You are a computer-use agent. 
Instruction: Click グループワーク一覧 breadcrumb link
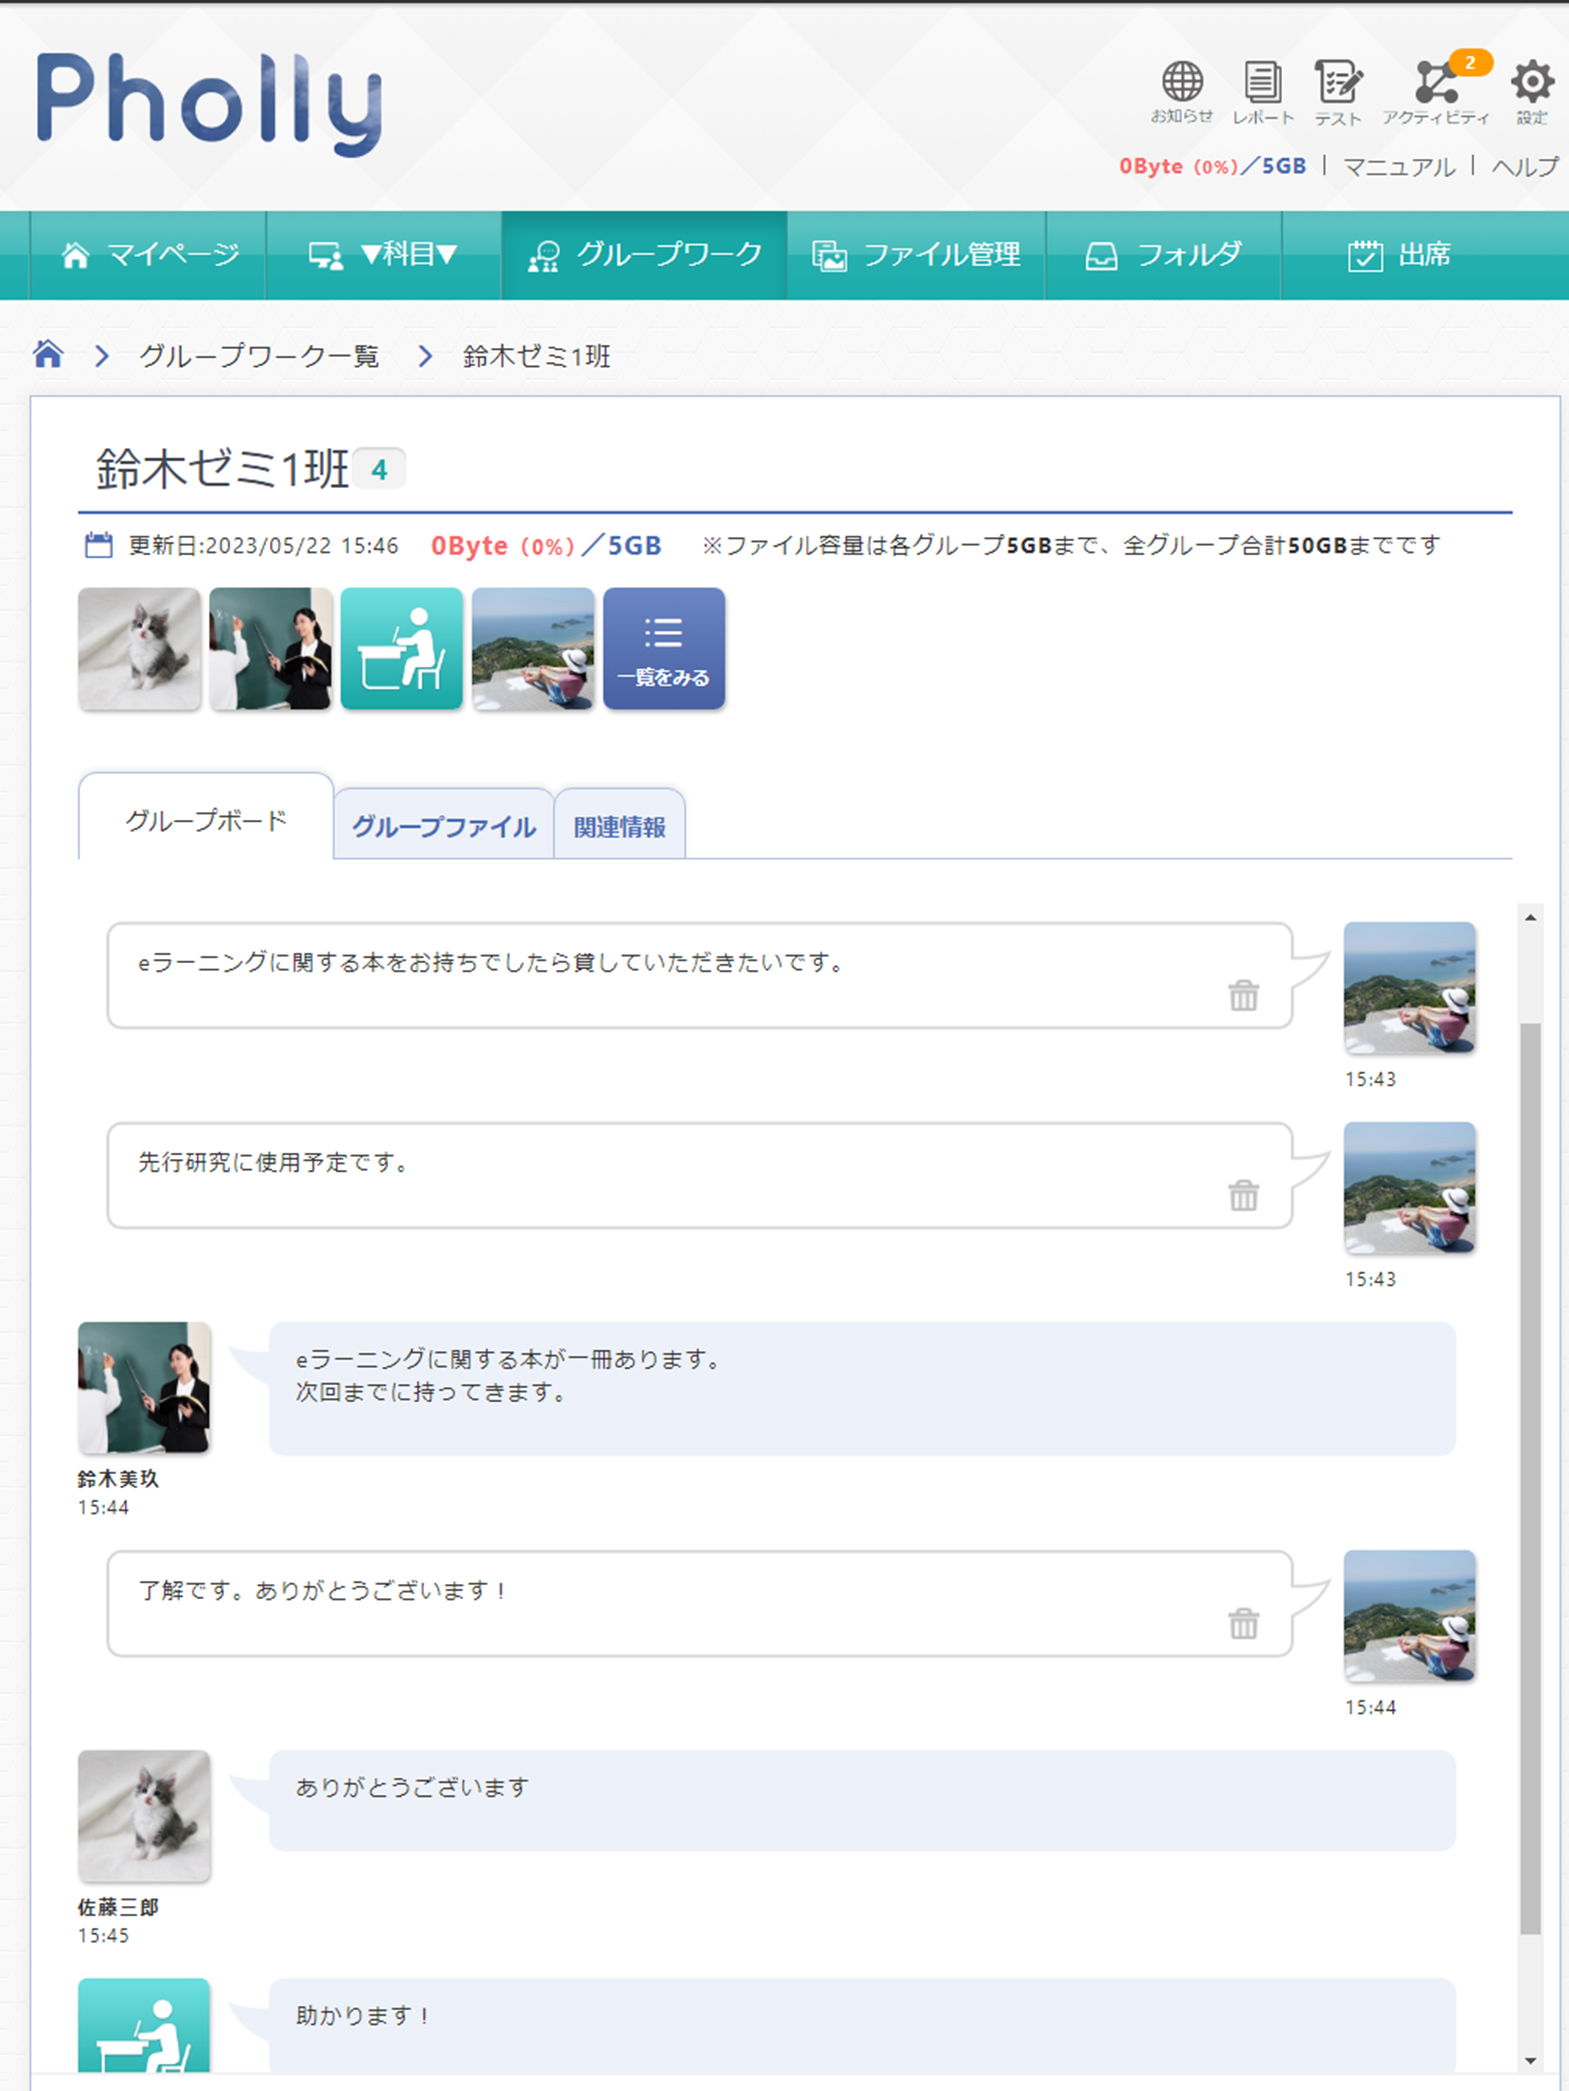coord(259,356)
